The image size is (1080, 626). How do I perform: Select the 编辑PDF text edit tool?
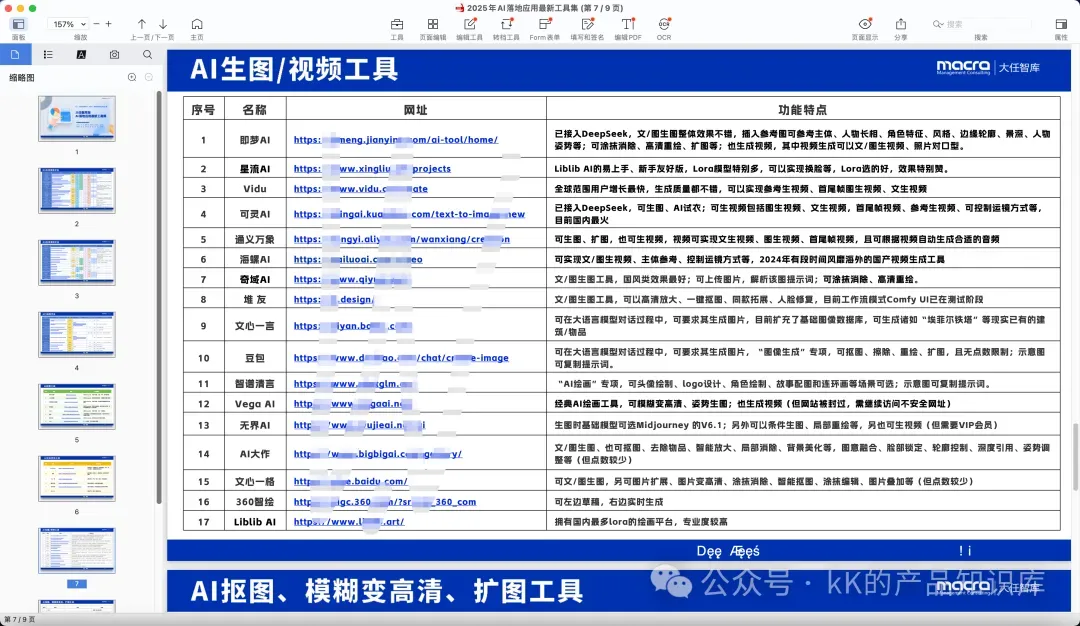click(x=628, y=24)
